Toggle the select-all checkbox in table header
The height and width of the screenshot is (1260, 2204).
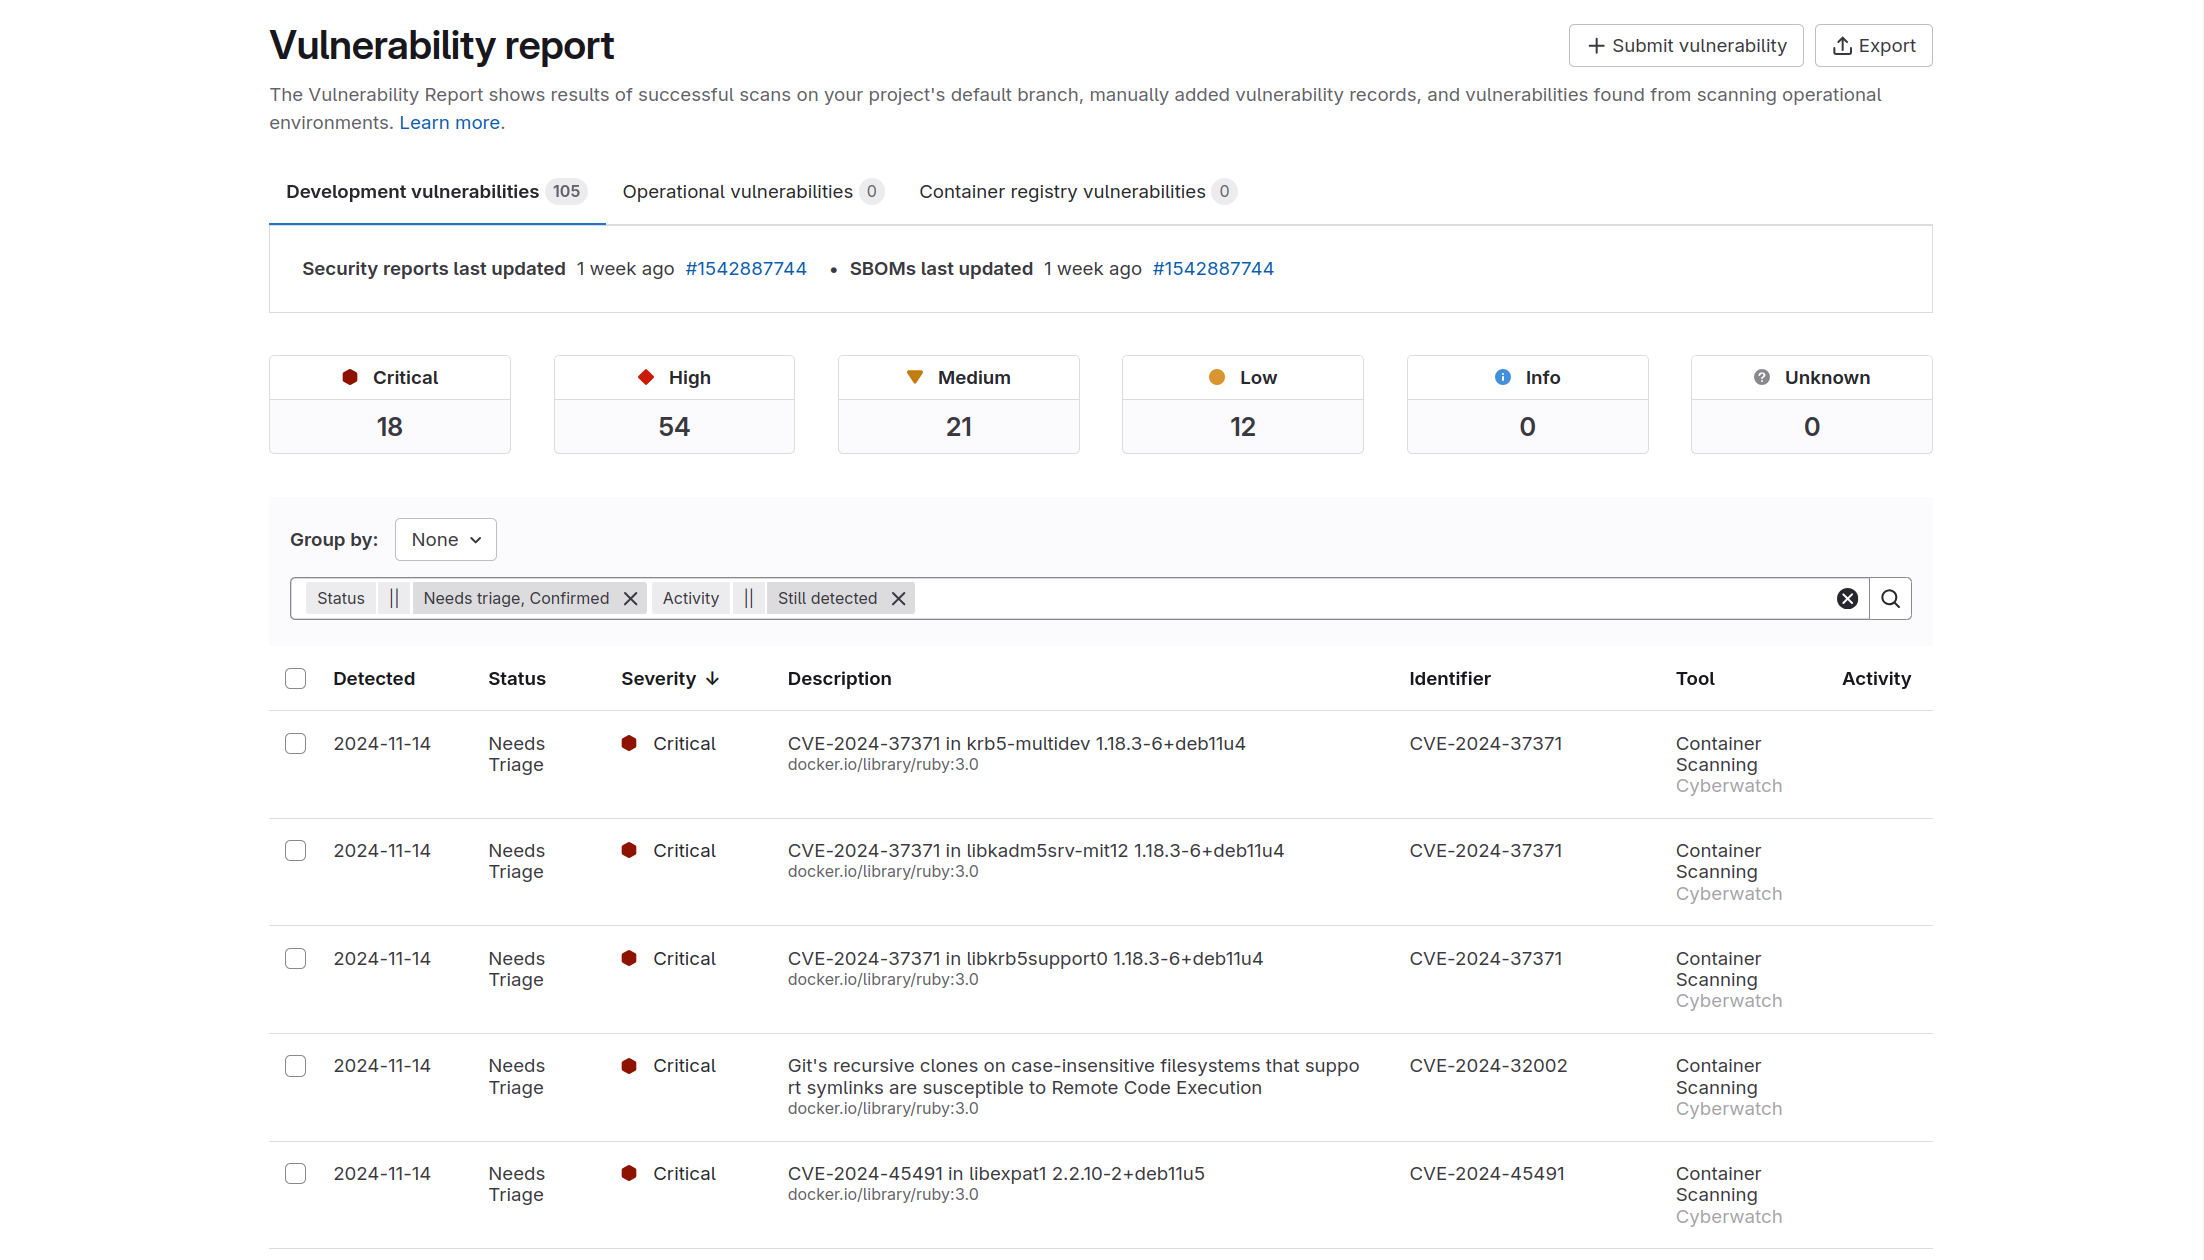point(295,679)
